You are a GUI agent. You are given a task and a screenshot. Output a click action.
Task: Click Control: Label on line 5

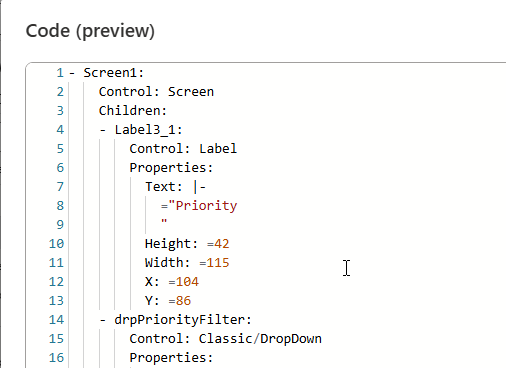[x=183, y=149]
